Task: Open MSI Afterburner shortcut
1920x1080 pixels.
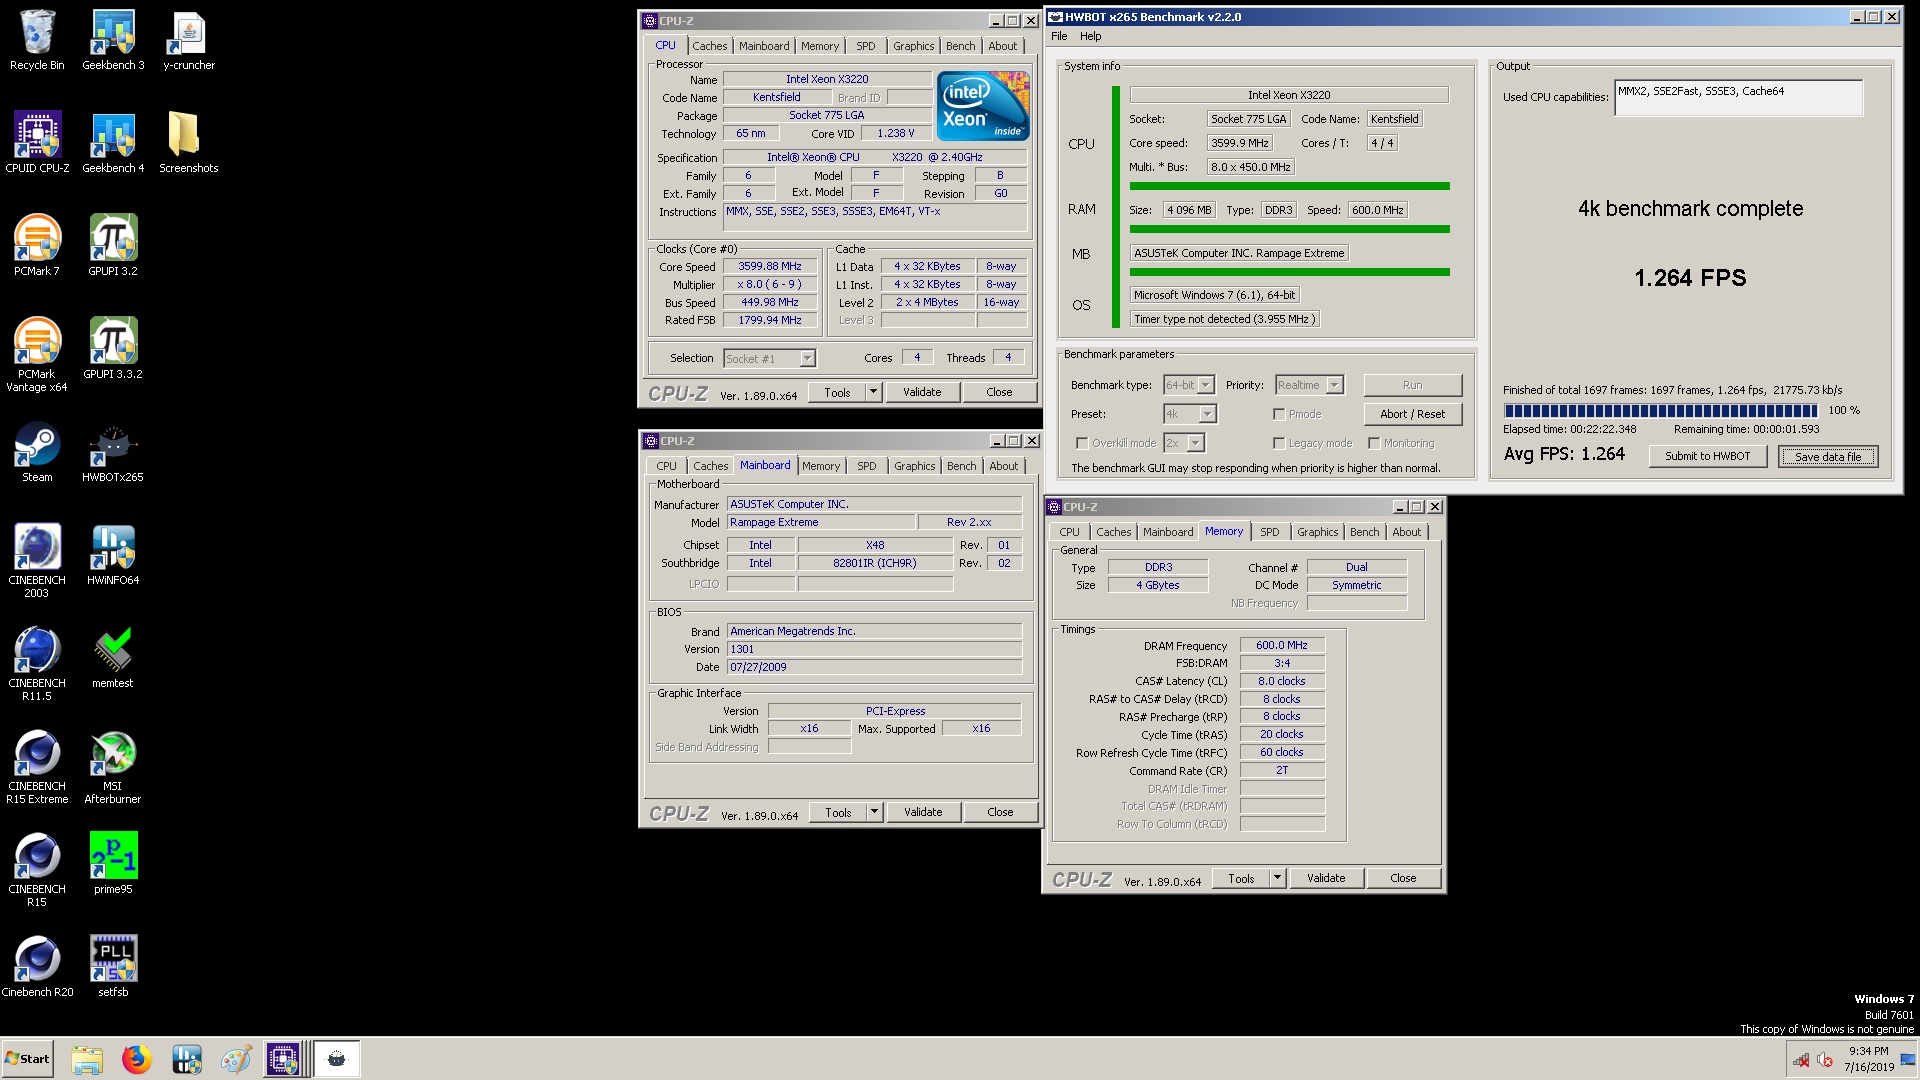Action: click(113, 767)
